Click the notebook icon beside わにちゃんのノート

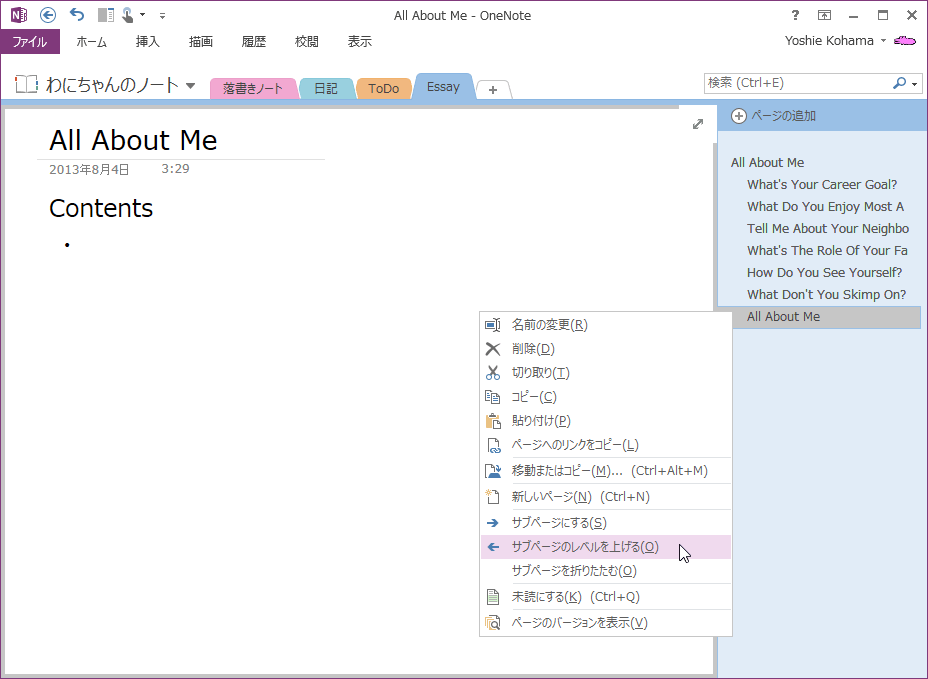pyautogui.click(x=27, y=84)
